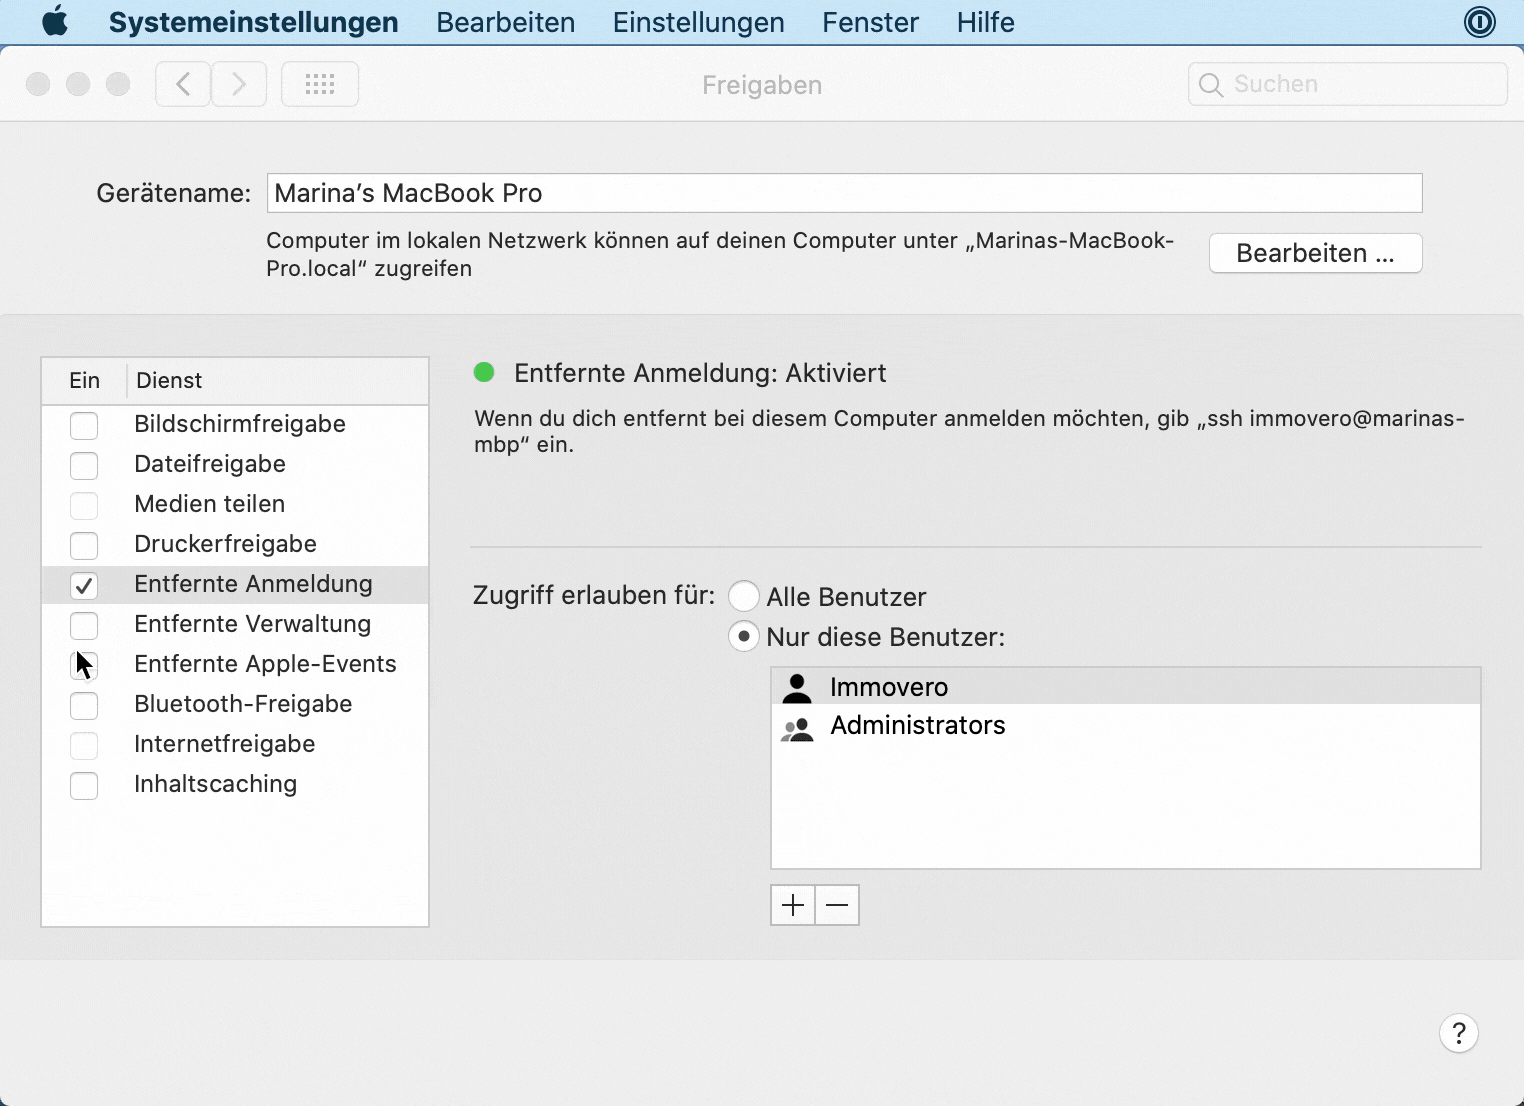This screenshot has height=1106, width=1524.
Task: Select Administrators in the user list
Action: tap(1126, 725)
